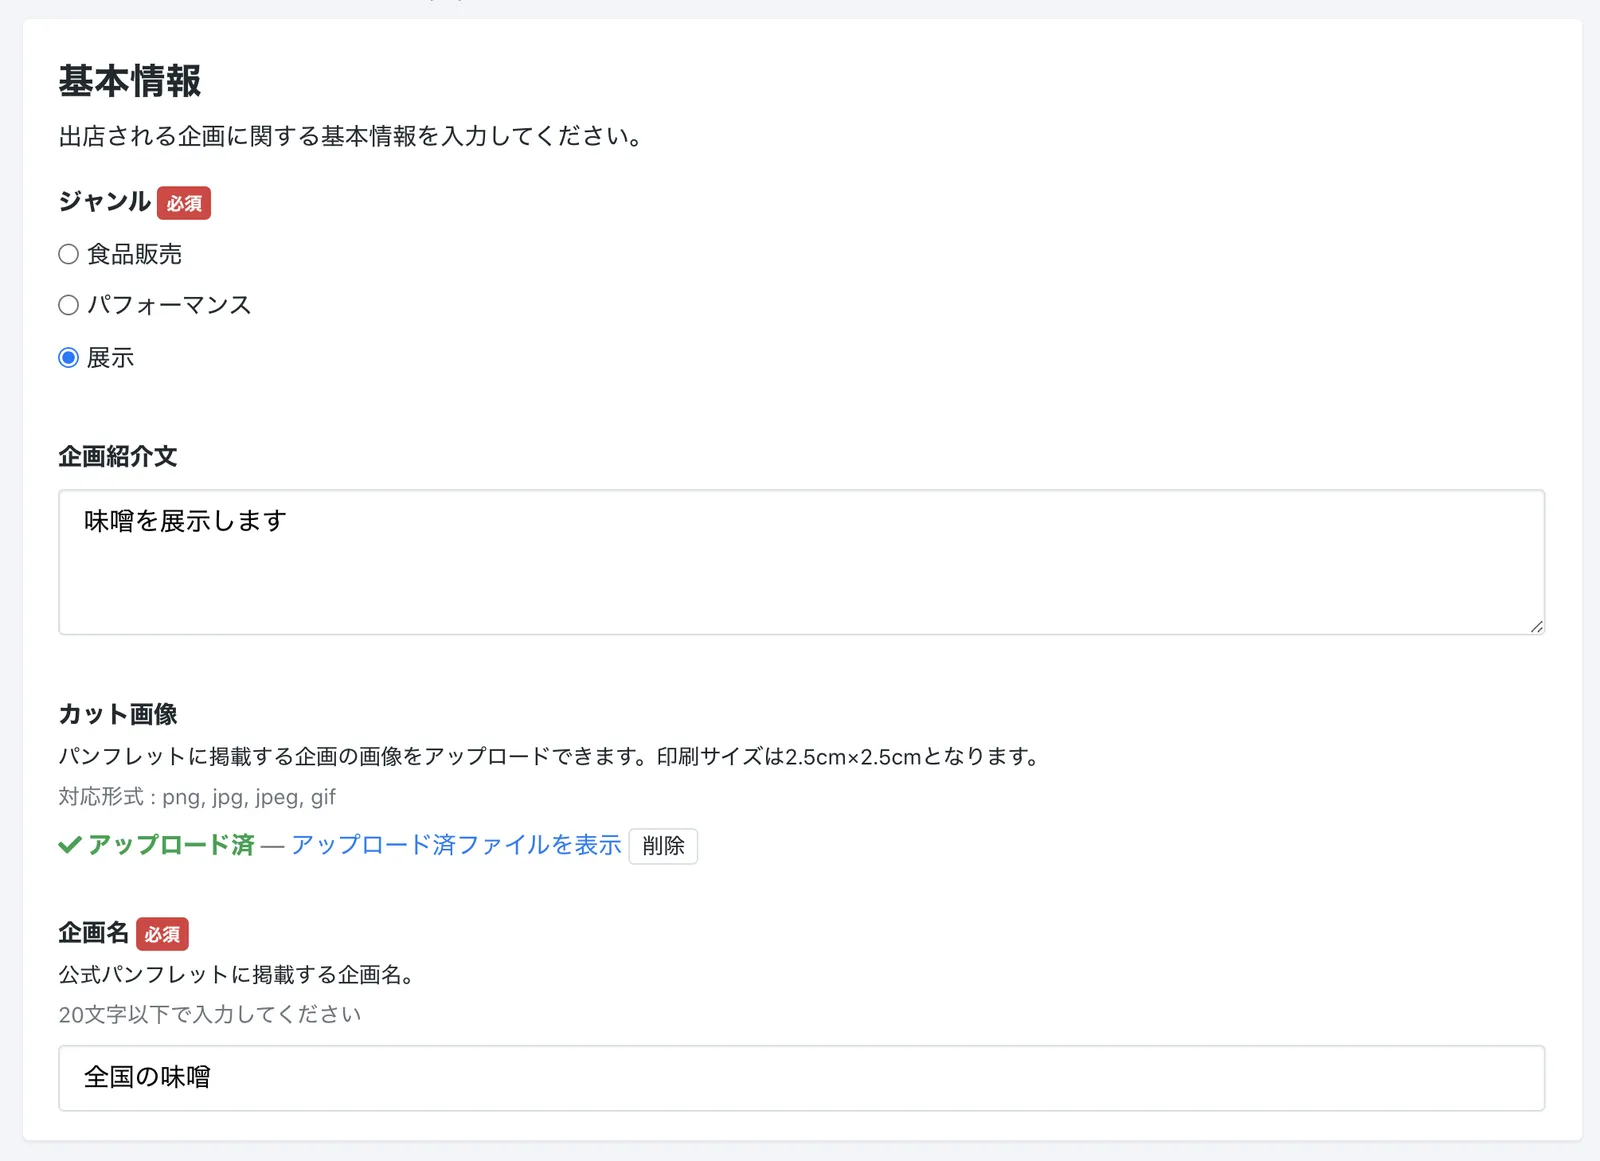The height and width of the screenshot is (1161, 1600).
Task: Grab the textarea resize handle corner
Action: 1536,626
